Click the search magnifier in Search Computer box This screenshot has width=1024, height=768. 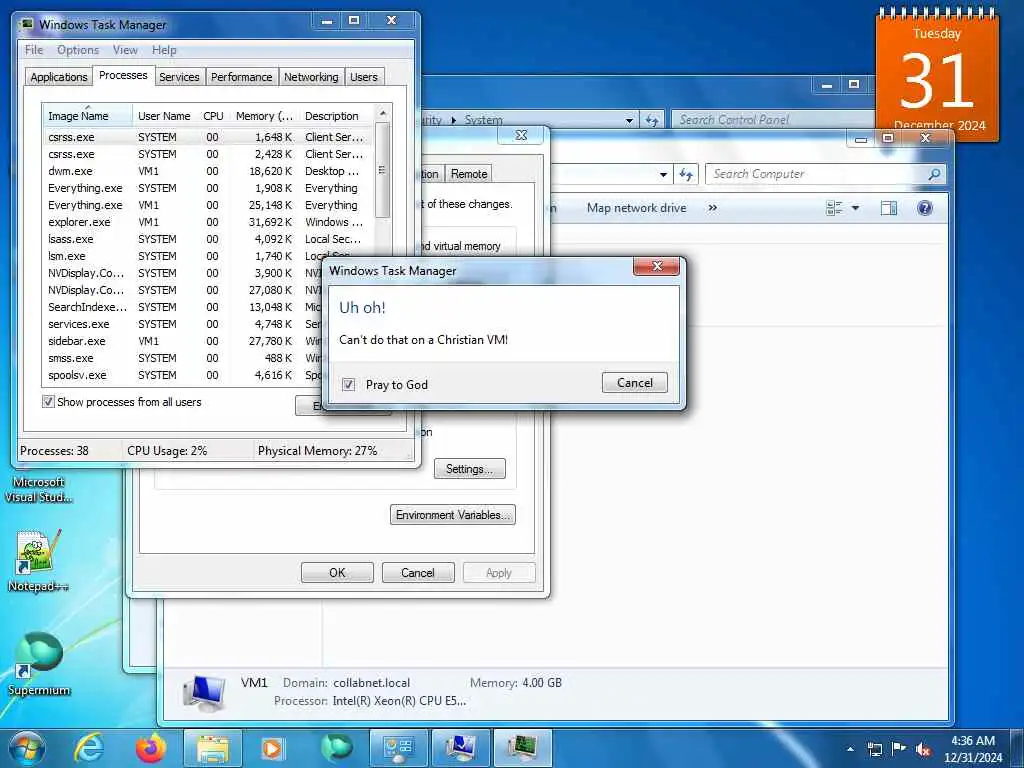point(935,174)
